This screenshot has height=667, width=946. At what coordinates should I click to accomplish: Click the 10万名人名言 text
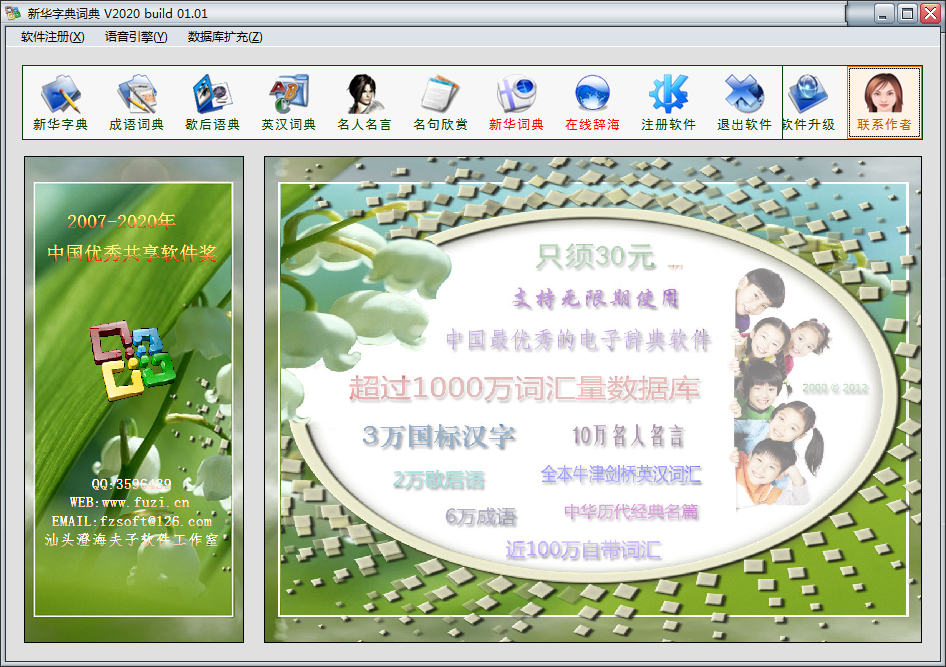pos(628,435)
